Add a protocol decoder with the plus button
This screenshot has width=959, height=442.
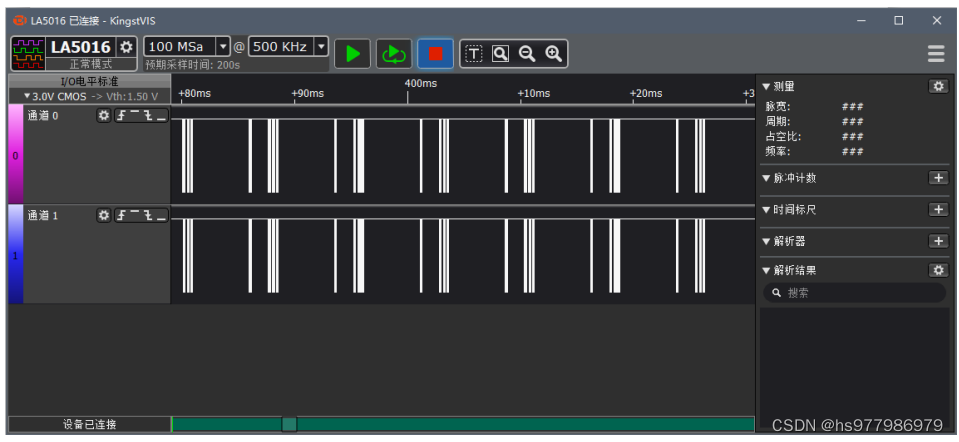pyautogui.click(x=938, y=241)
